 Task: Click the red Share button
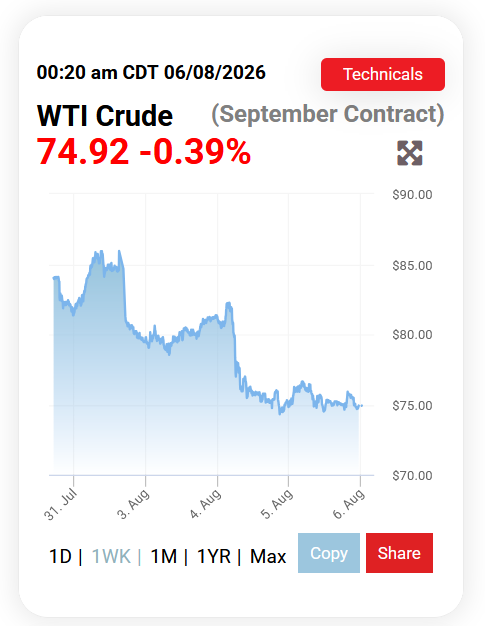coord(399,553)
